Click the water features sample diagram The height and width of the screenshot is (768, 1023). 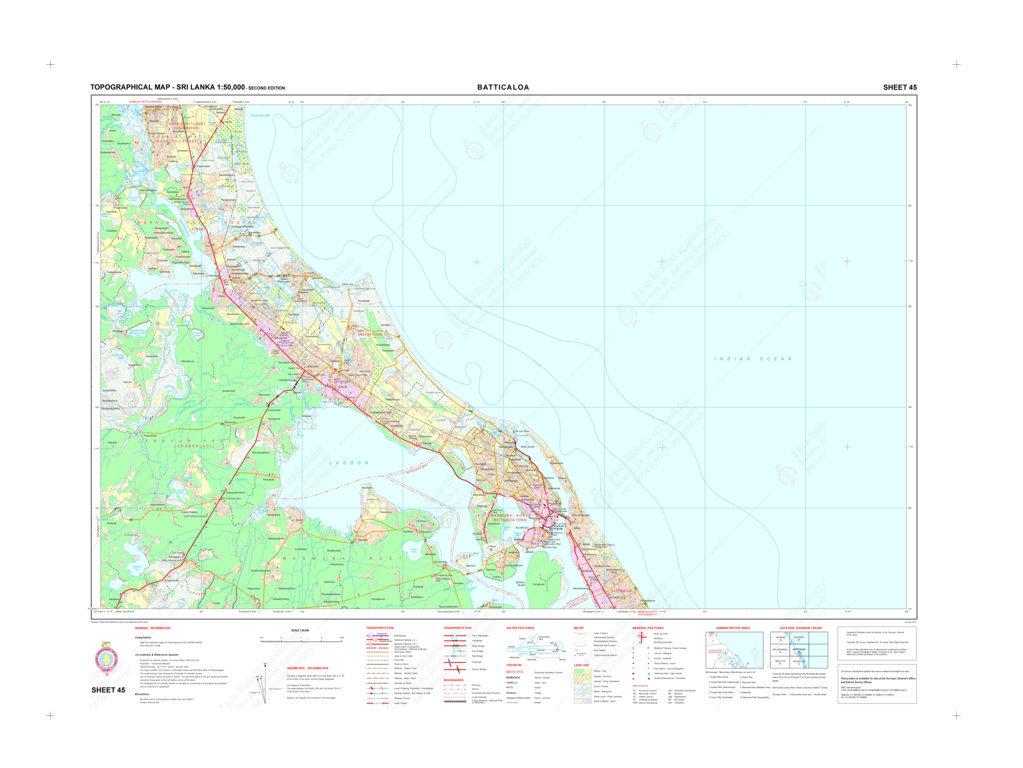click(536, 648)
